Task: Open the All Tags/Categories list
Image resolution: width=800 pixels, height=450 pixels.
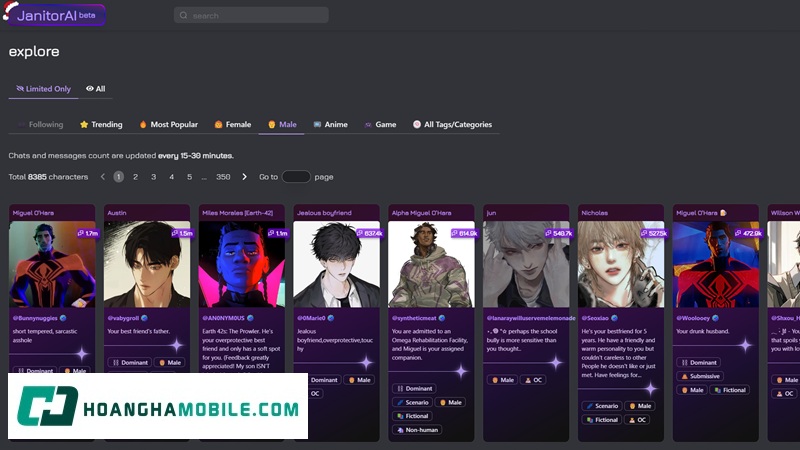Action: click(452, 125)
